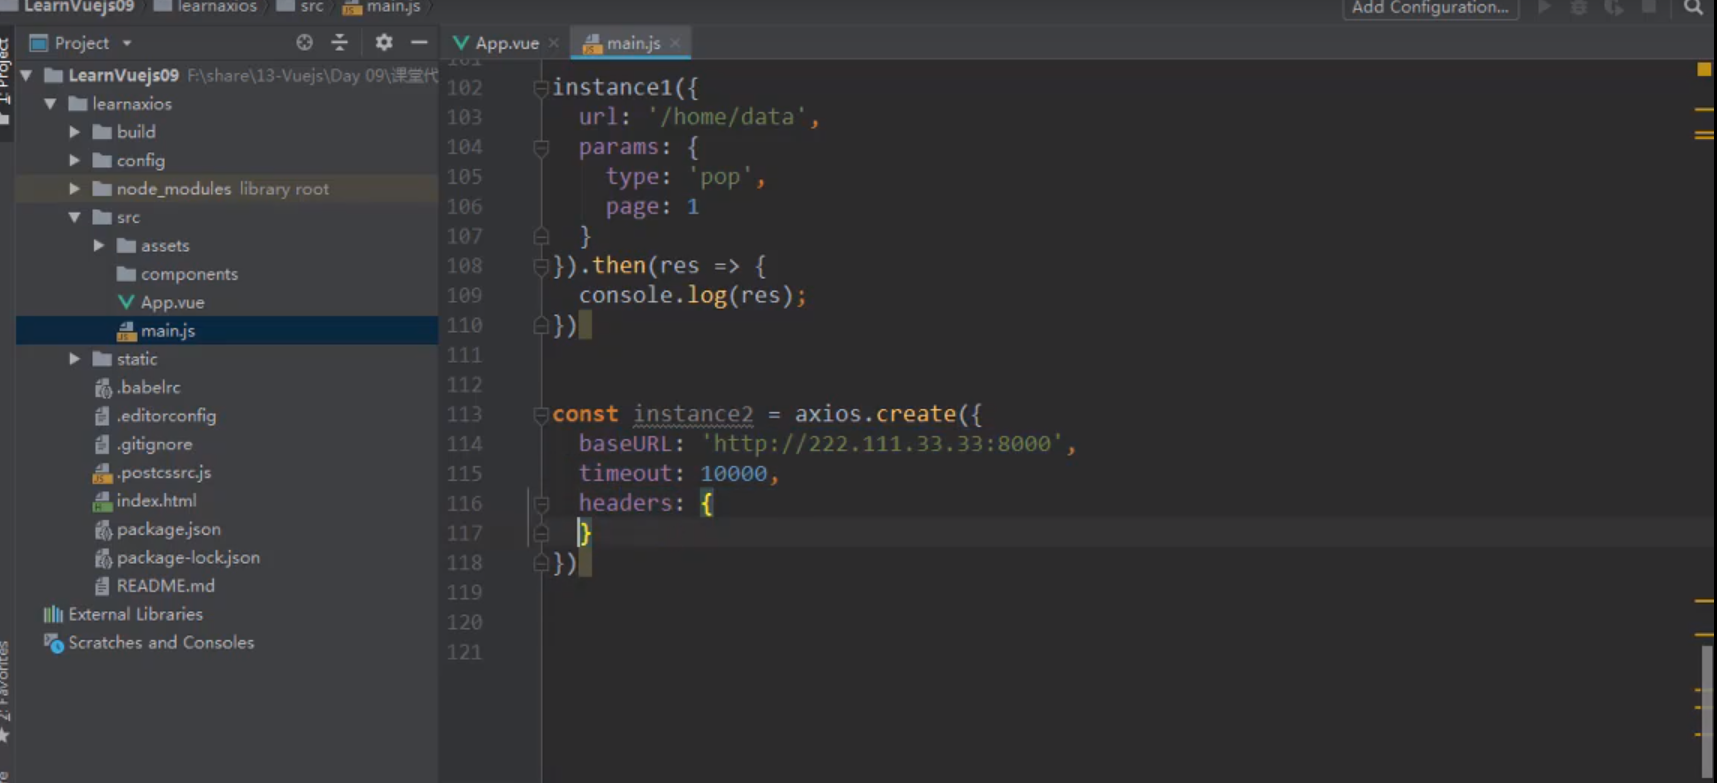Click the Run play icon in toolbar
1717x783 pixels.
point(1544,8)
